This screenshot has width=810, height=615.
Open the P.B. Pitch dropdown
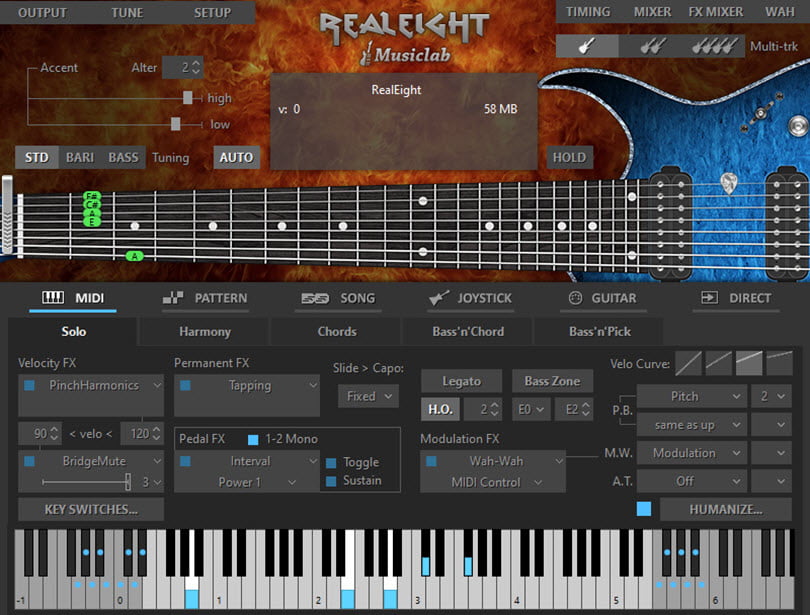click(x=692, y=397)
